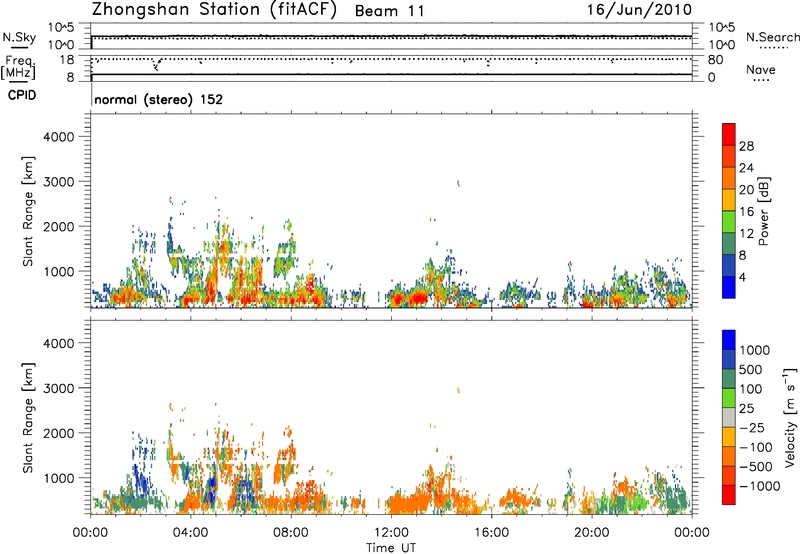Select the Freq. [MHz] axis label
Screen dimensions: 800x554
tap(18, 67)
